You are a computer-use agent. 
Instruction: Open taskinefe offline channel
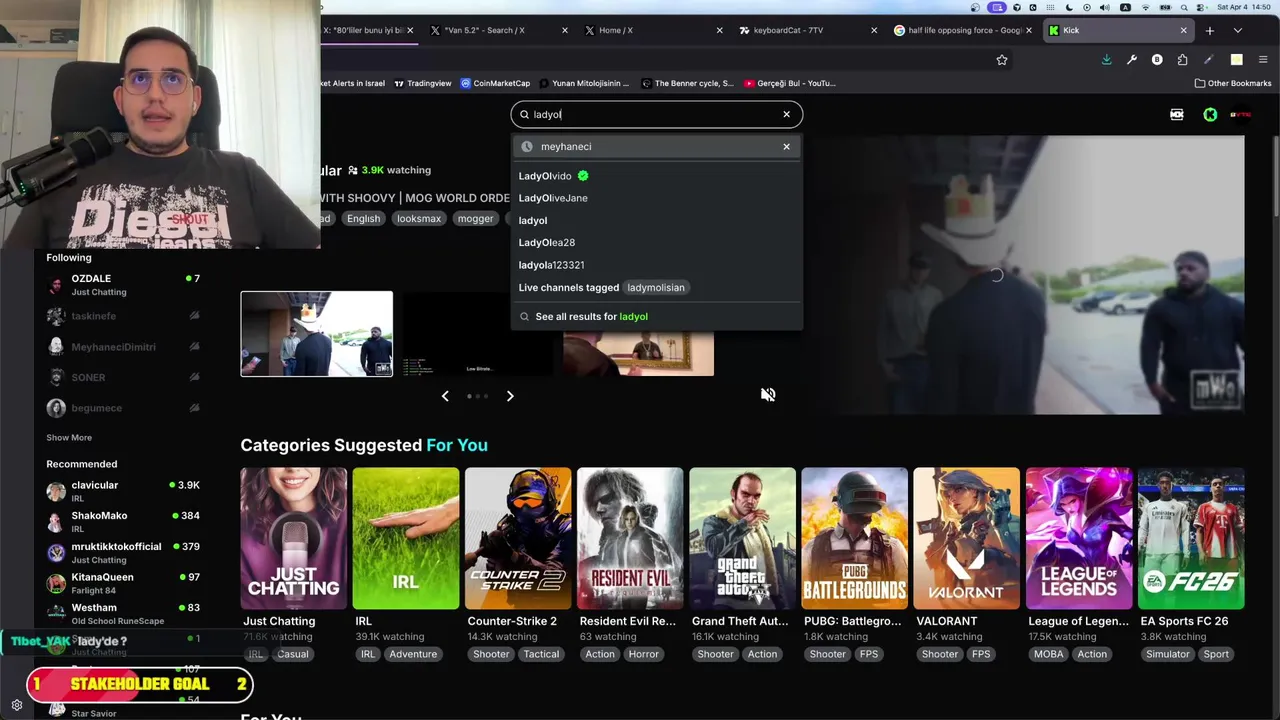123,316
